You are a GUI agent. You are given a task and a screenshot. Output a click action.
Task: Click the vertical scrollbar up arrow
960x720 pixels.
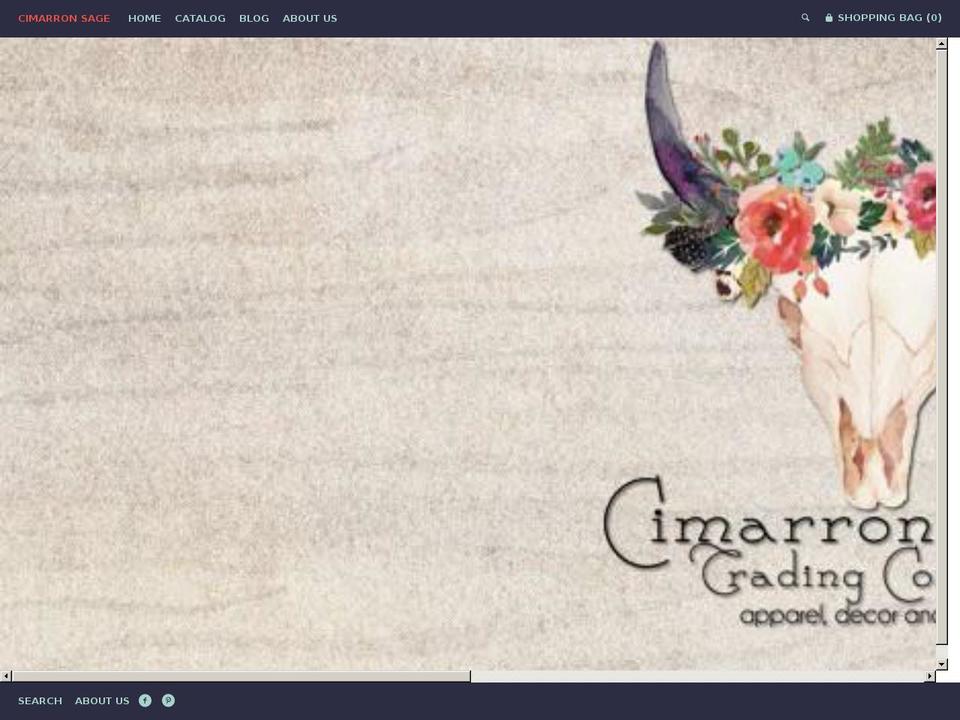coord(942,43)
